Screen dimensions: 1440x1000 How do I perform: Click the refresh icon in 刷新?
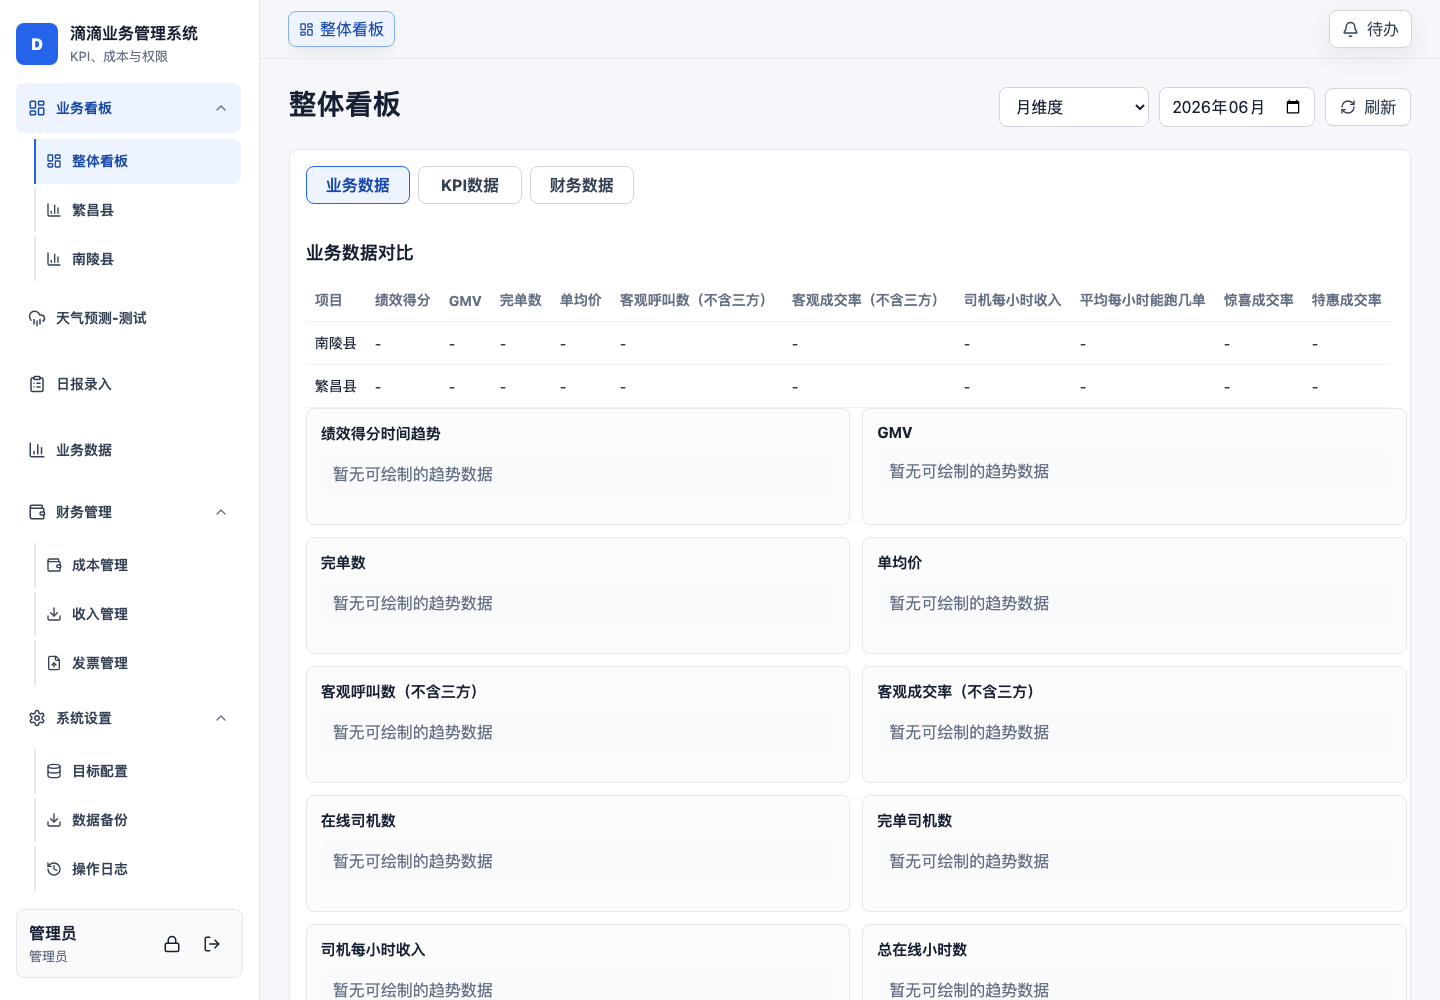click(x=1348, y=107)
